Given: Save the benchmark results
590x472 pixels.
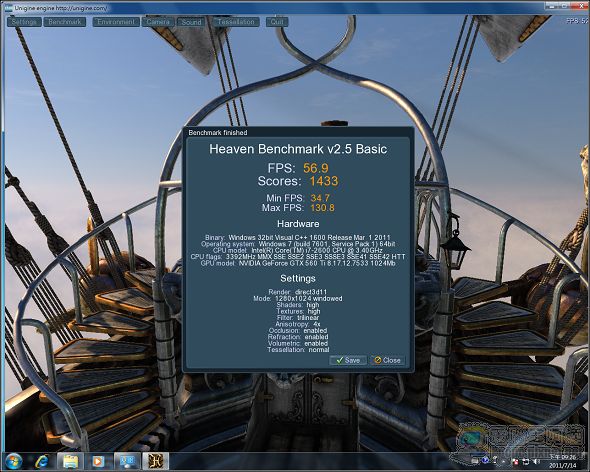Looking at the screenshot, I should (x=348, y=360).
